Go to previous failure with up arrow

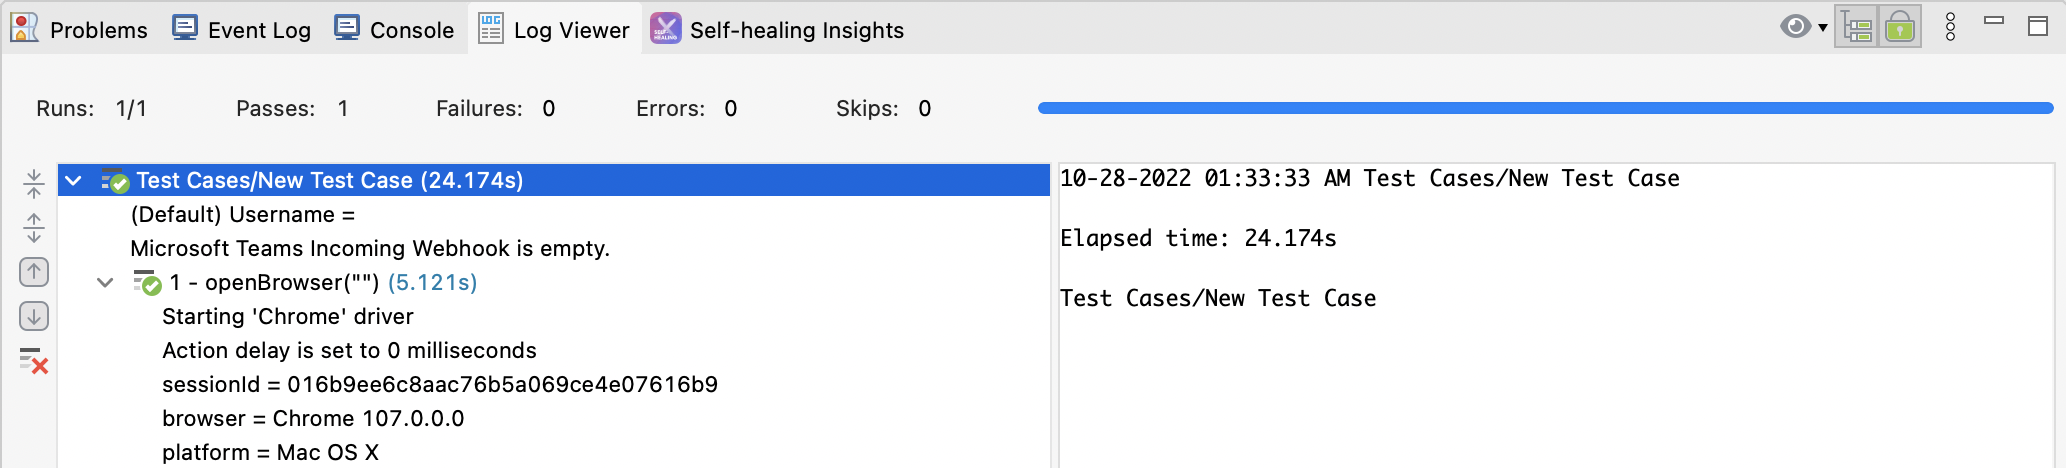pyautogui.click(x=34, y=272)
